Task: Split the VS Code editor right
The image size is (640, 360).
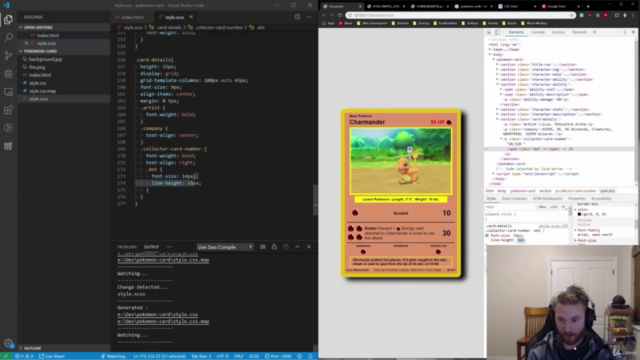Action: [297, 17]
